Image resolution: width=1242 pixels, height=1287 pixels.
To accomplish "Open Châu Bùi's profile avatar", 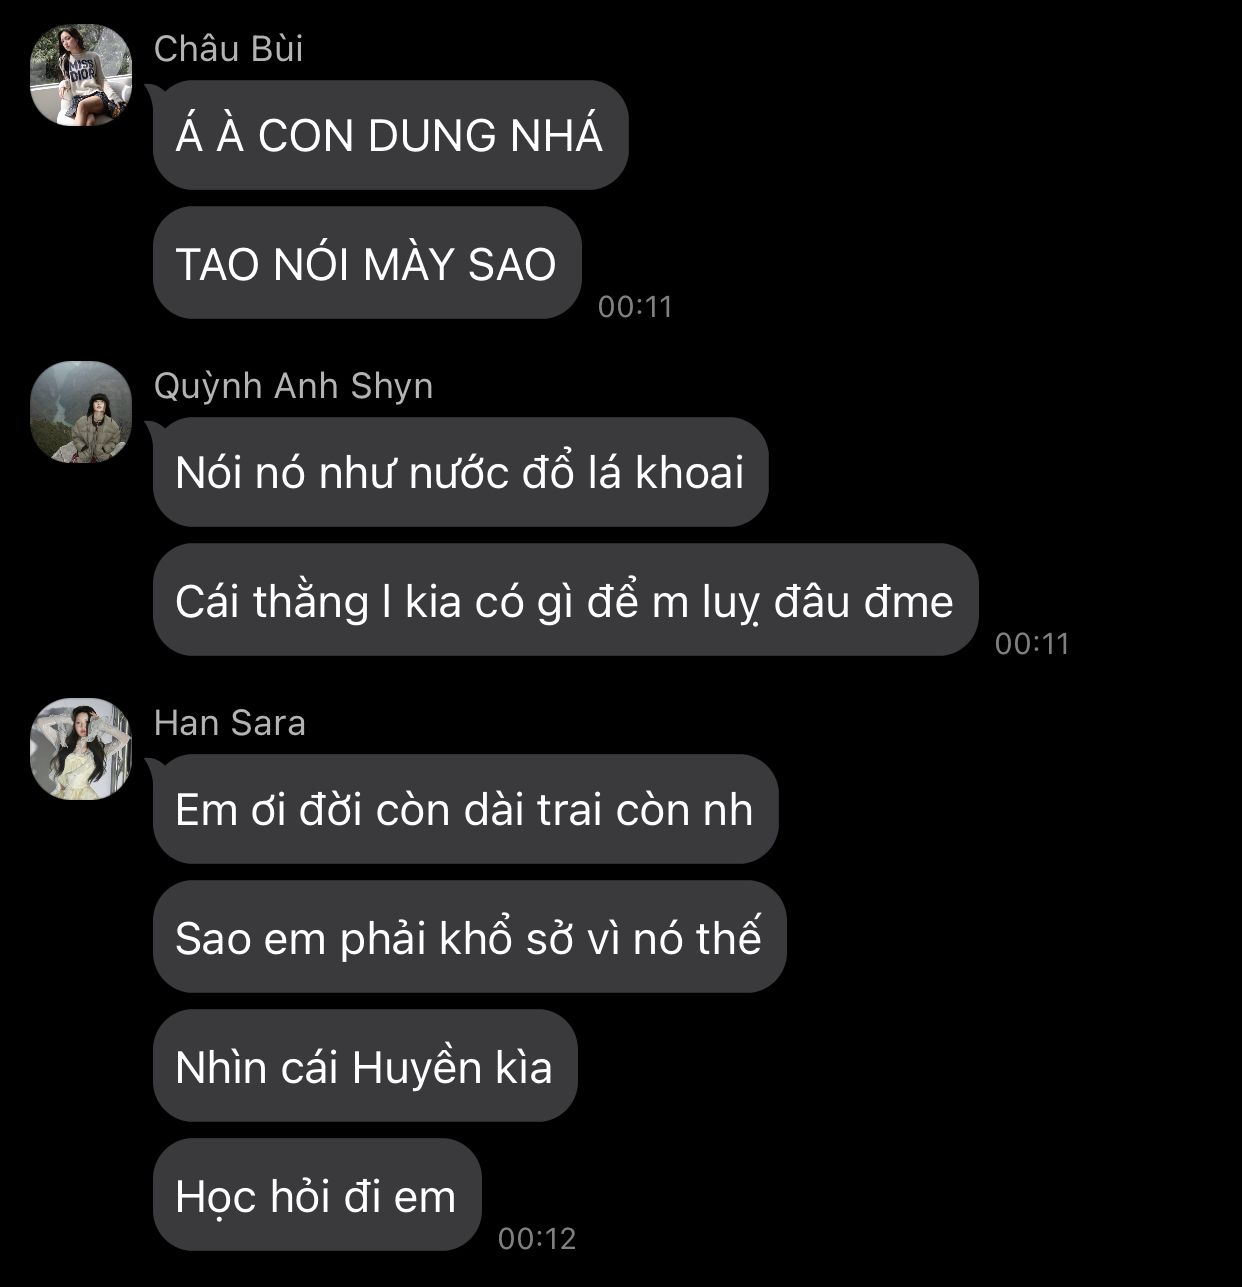I will pos(81,75).
